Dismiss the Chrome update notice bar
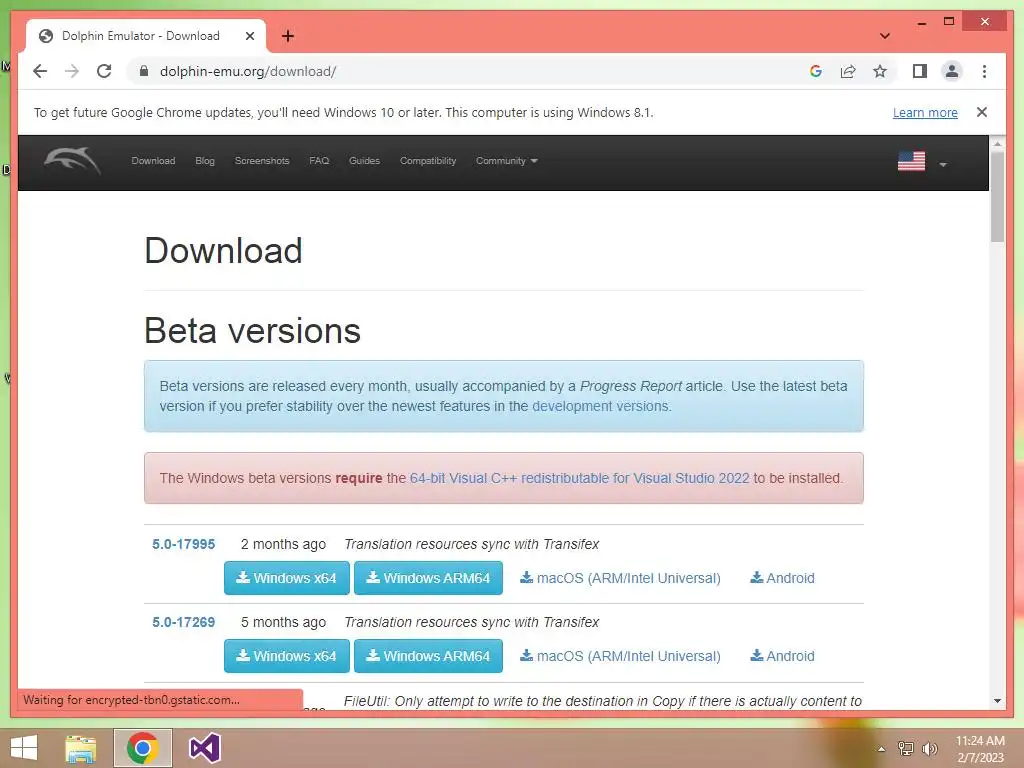This screenshot has width=1024, height=768. (x=982, y=112)
